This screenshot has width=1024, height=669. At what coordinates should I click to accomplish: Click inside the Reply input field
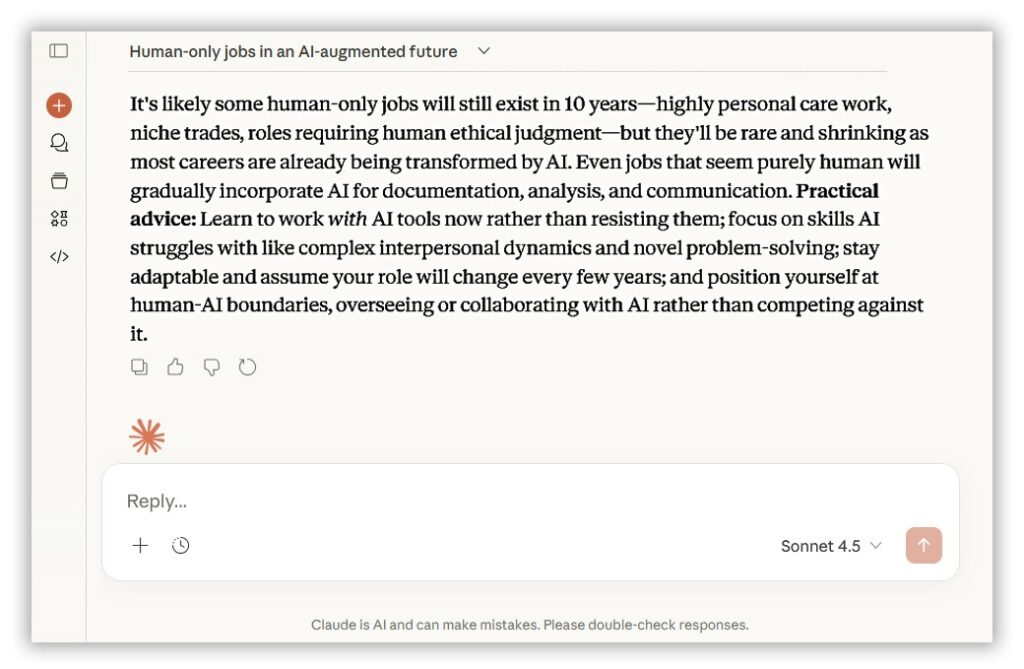click(400, 501)
